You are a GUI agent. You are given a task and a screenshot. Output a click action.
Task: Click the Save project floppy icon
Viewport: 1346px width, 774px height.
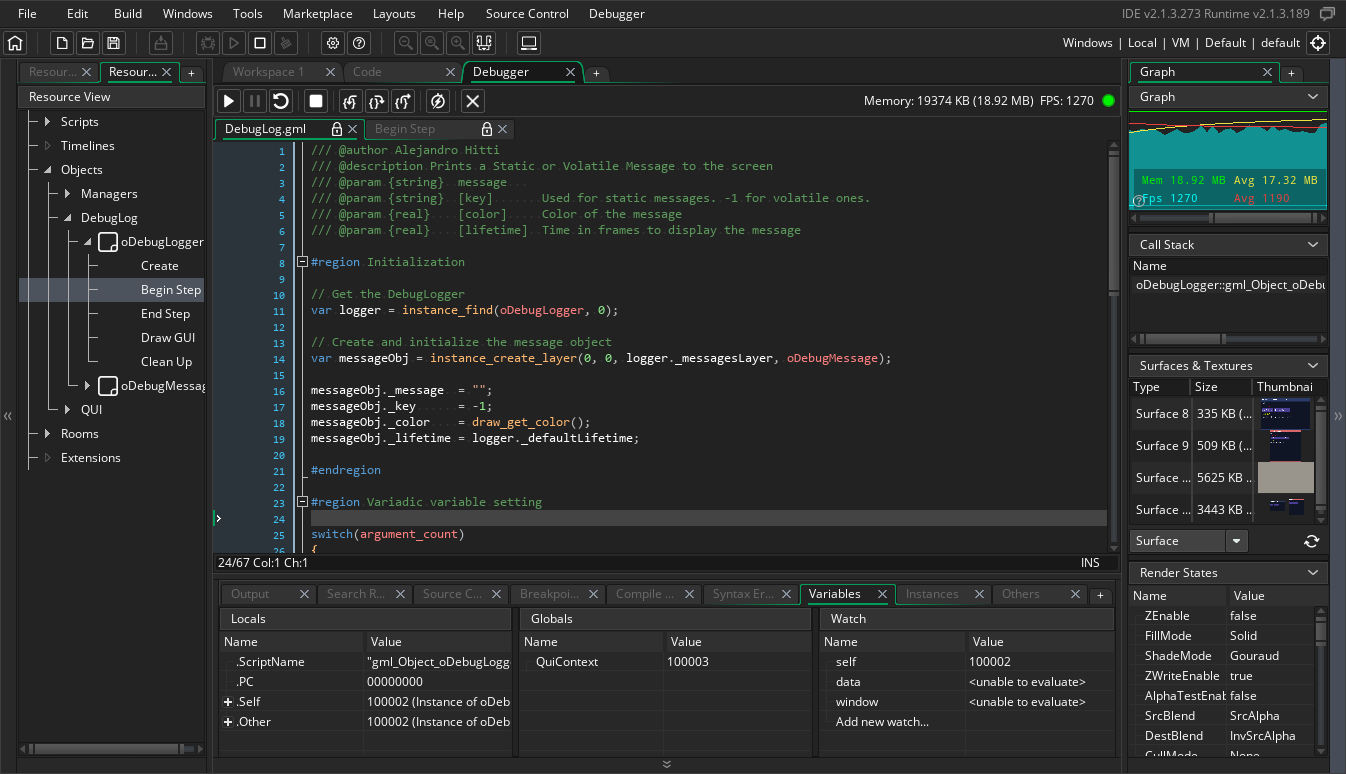tap(113, 43)
